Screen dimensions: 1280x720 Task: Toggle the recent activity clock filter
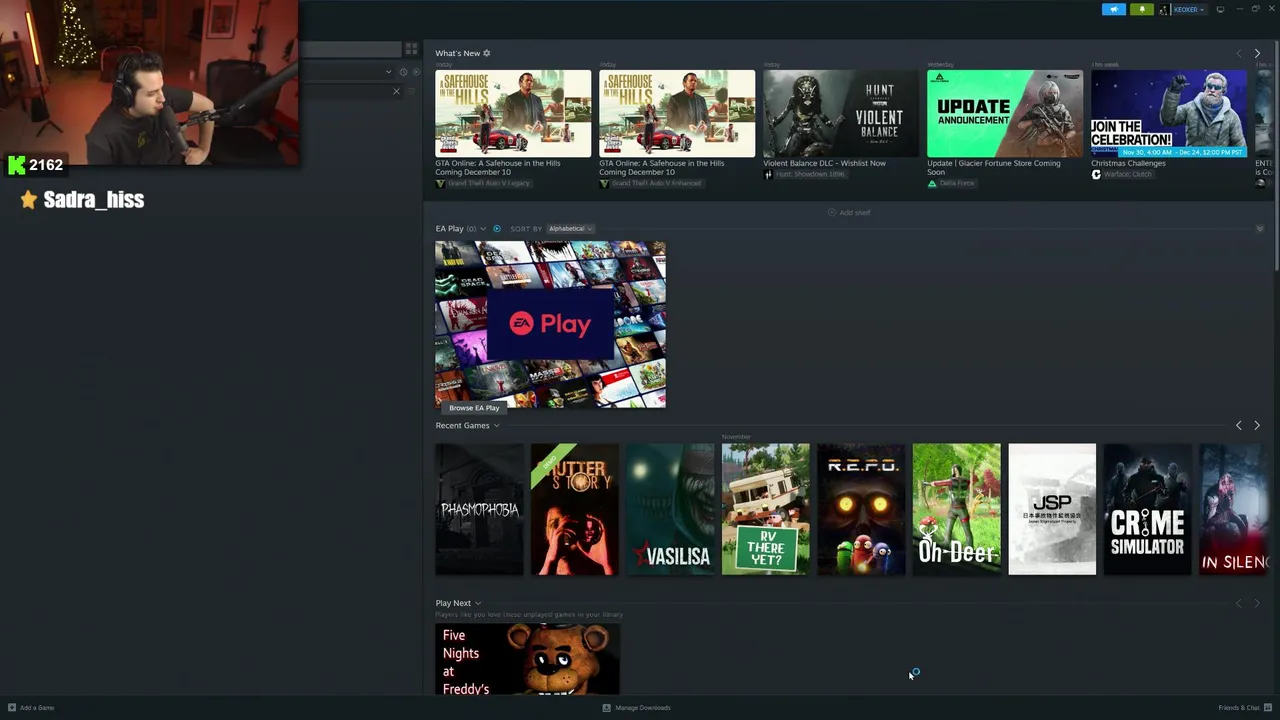403,72
